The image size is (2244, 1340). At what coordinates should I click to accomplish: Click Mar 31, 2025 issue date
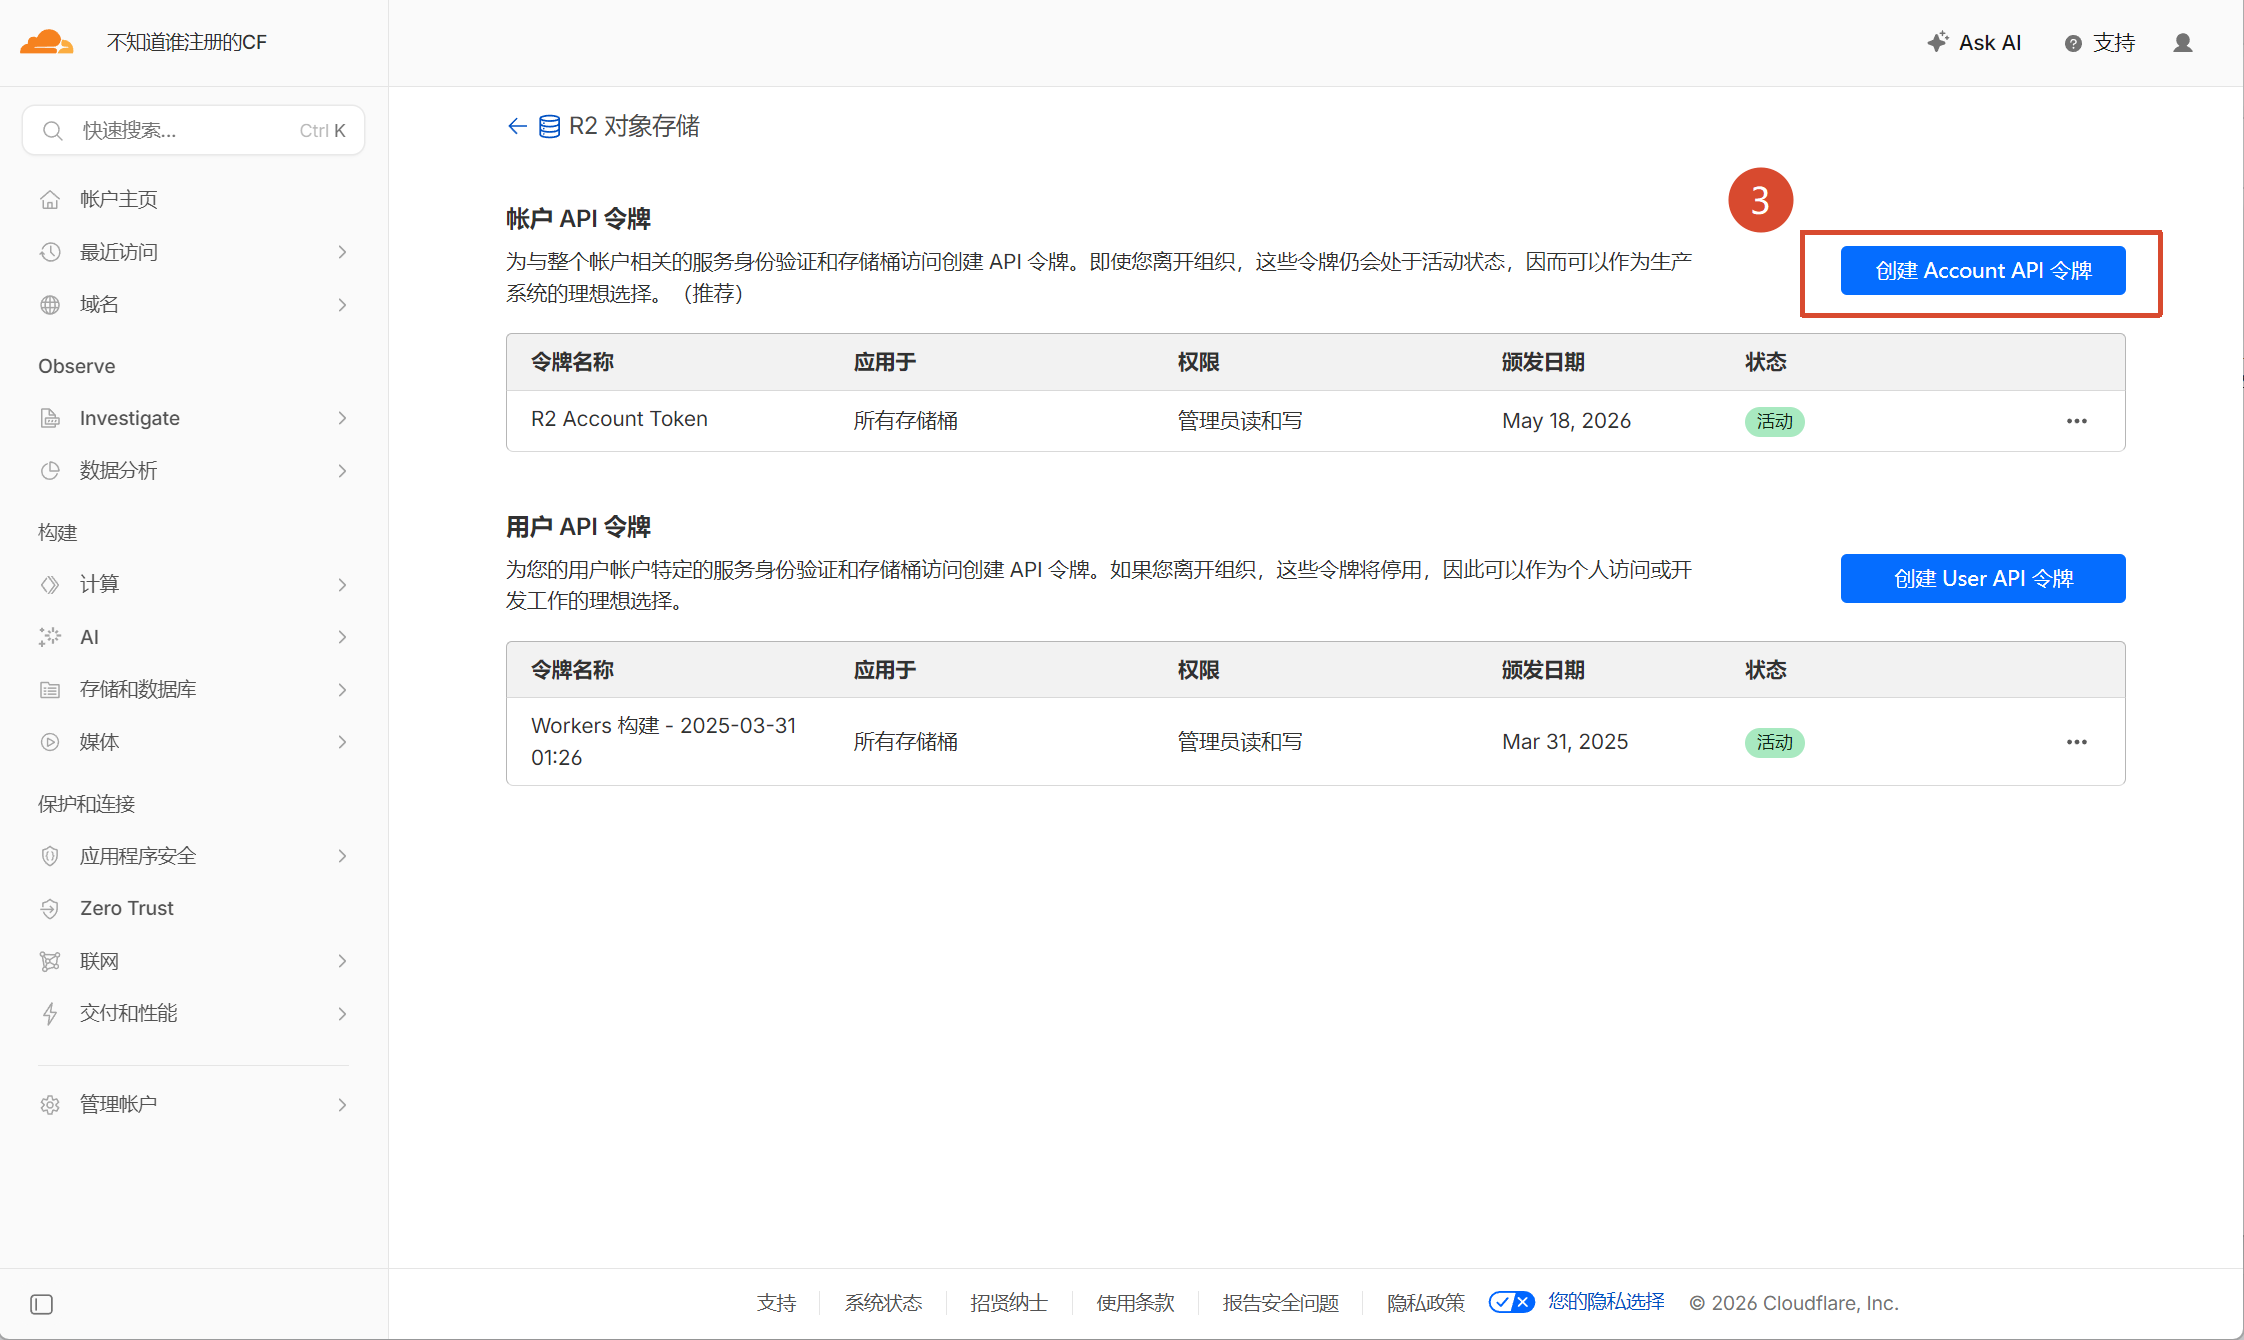[1565, 742]
